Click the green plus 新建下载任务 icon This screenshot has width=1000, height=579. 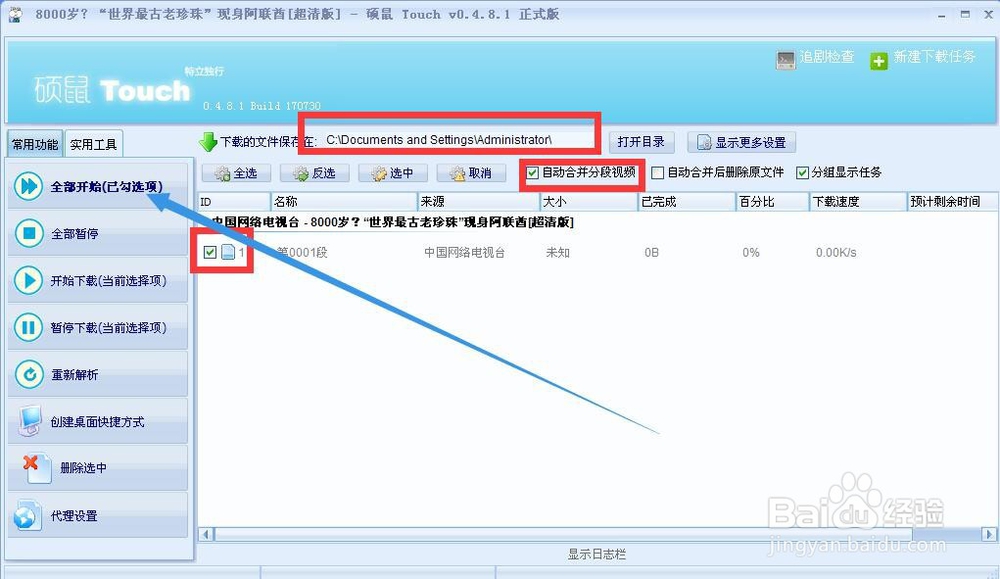[x=879, y=61]
